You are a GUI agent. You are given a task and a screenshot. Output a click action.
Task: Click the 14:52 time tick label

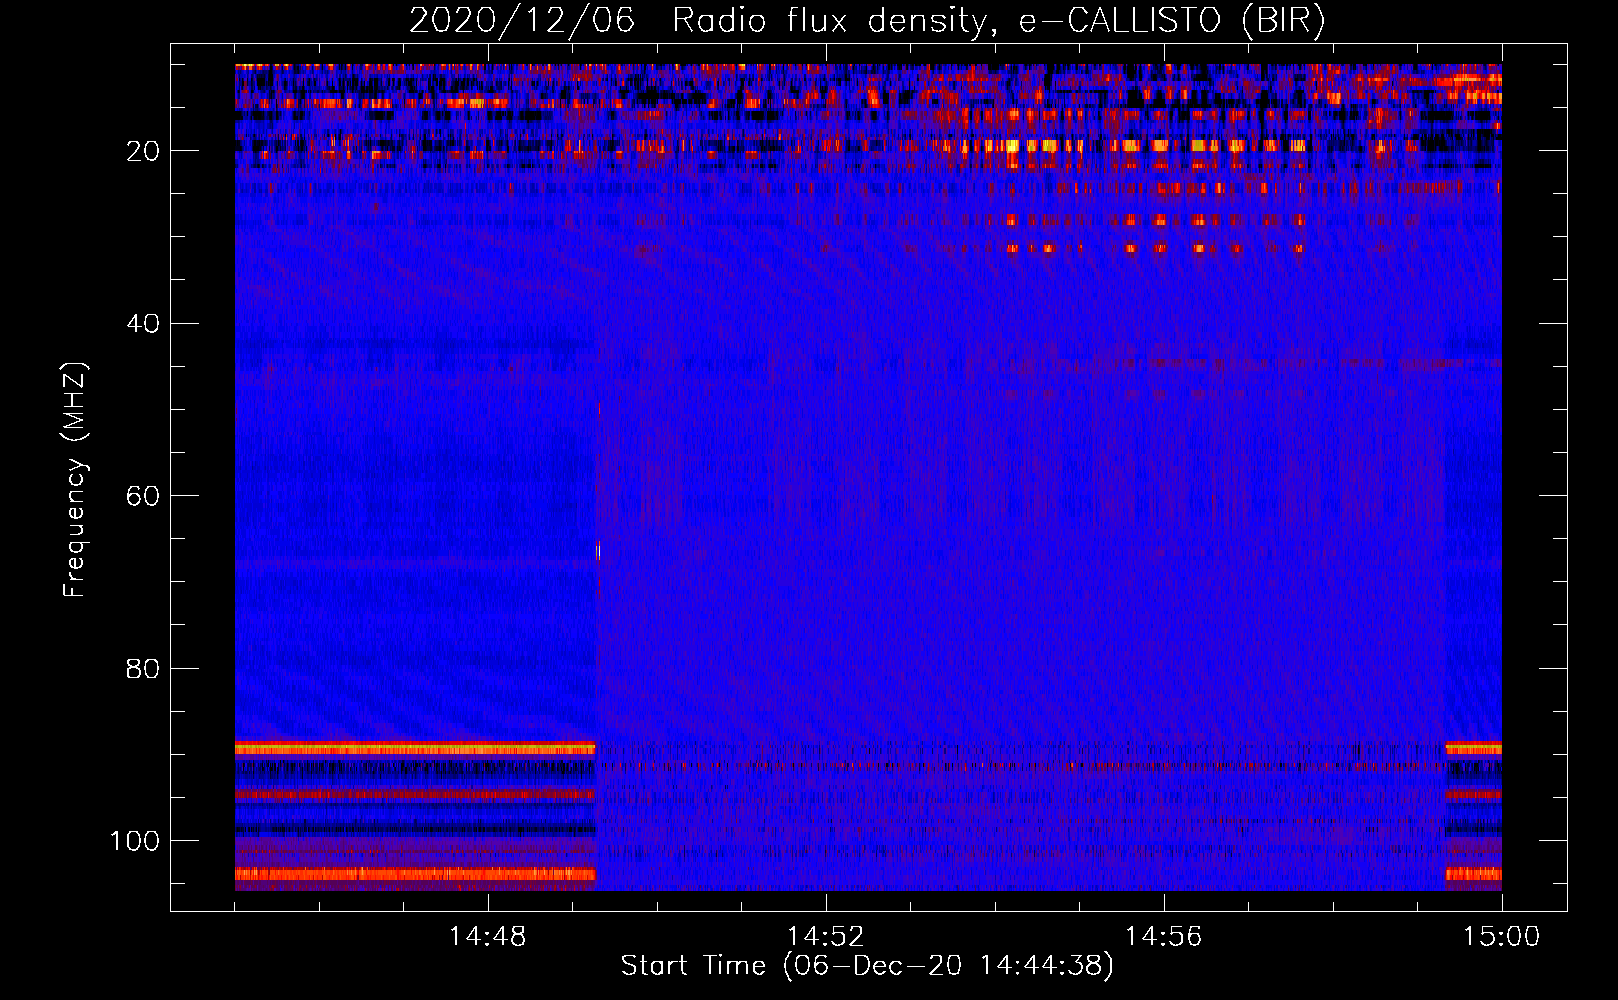826,937
